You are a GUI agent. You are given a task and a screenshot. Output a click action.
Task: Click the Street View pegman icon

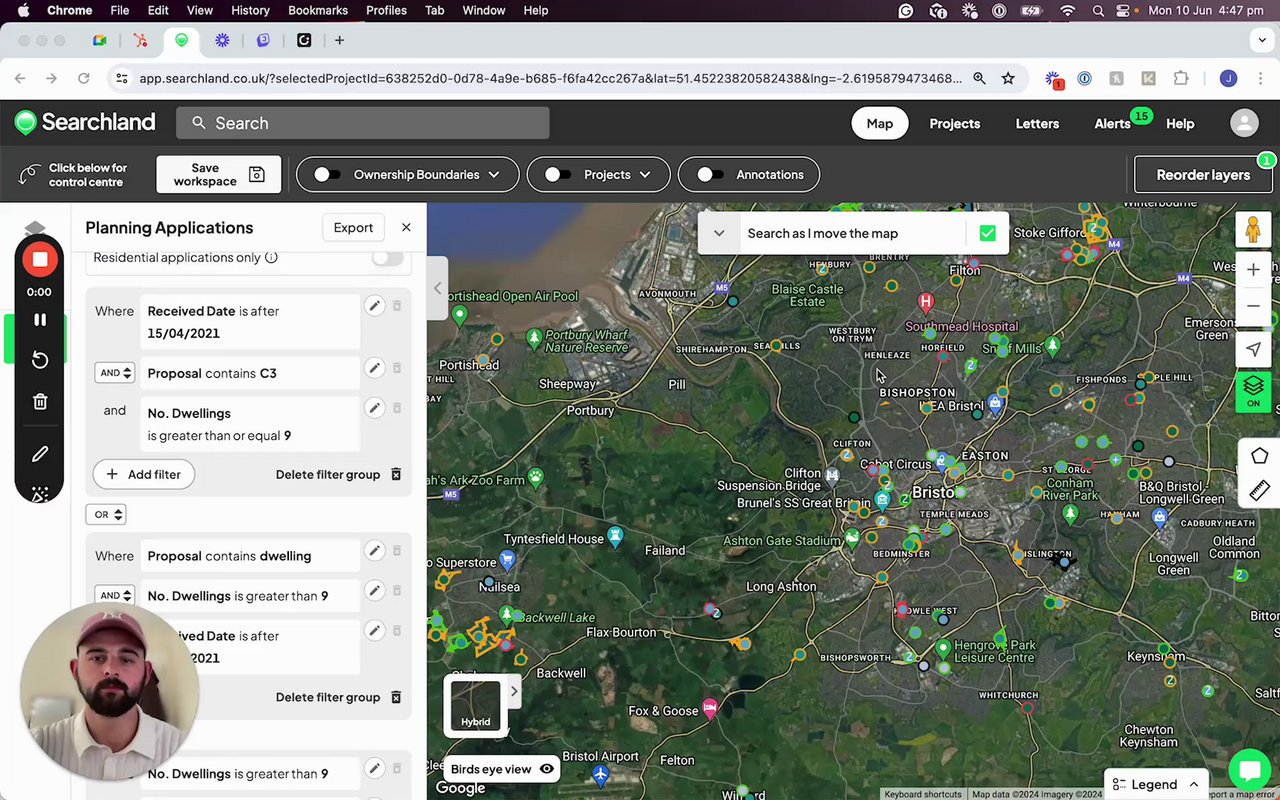(x=1253, y=230)
